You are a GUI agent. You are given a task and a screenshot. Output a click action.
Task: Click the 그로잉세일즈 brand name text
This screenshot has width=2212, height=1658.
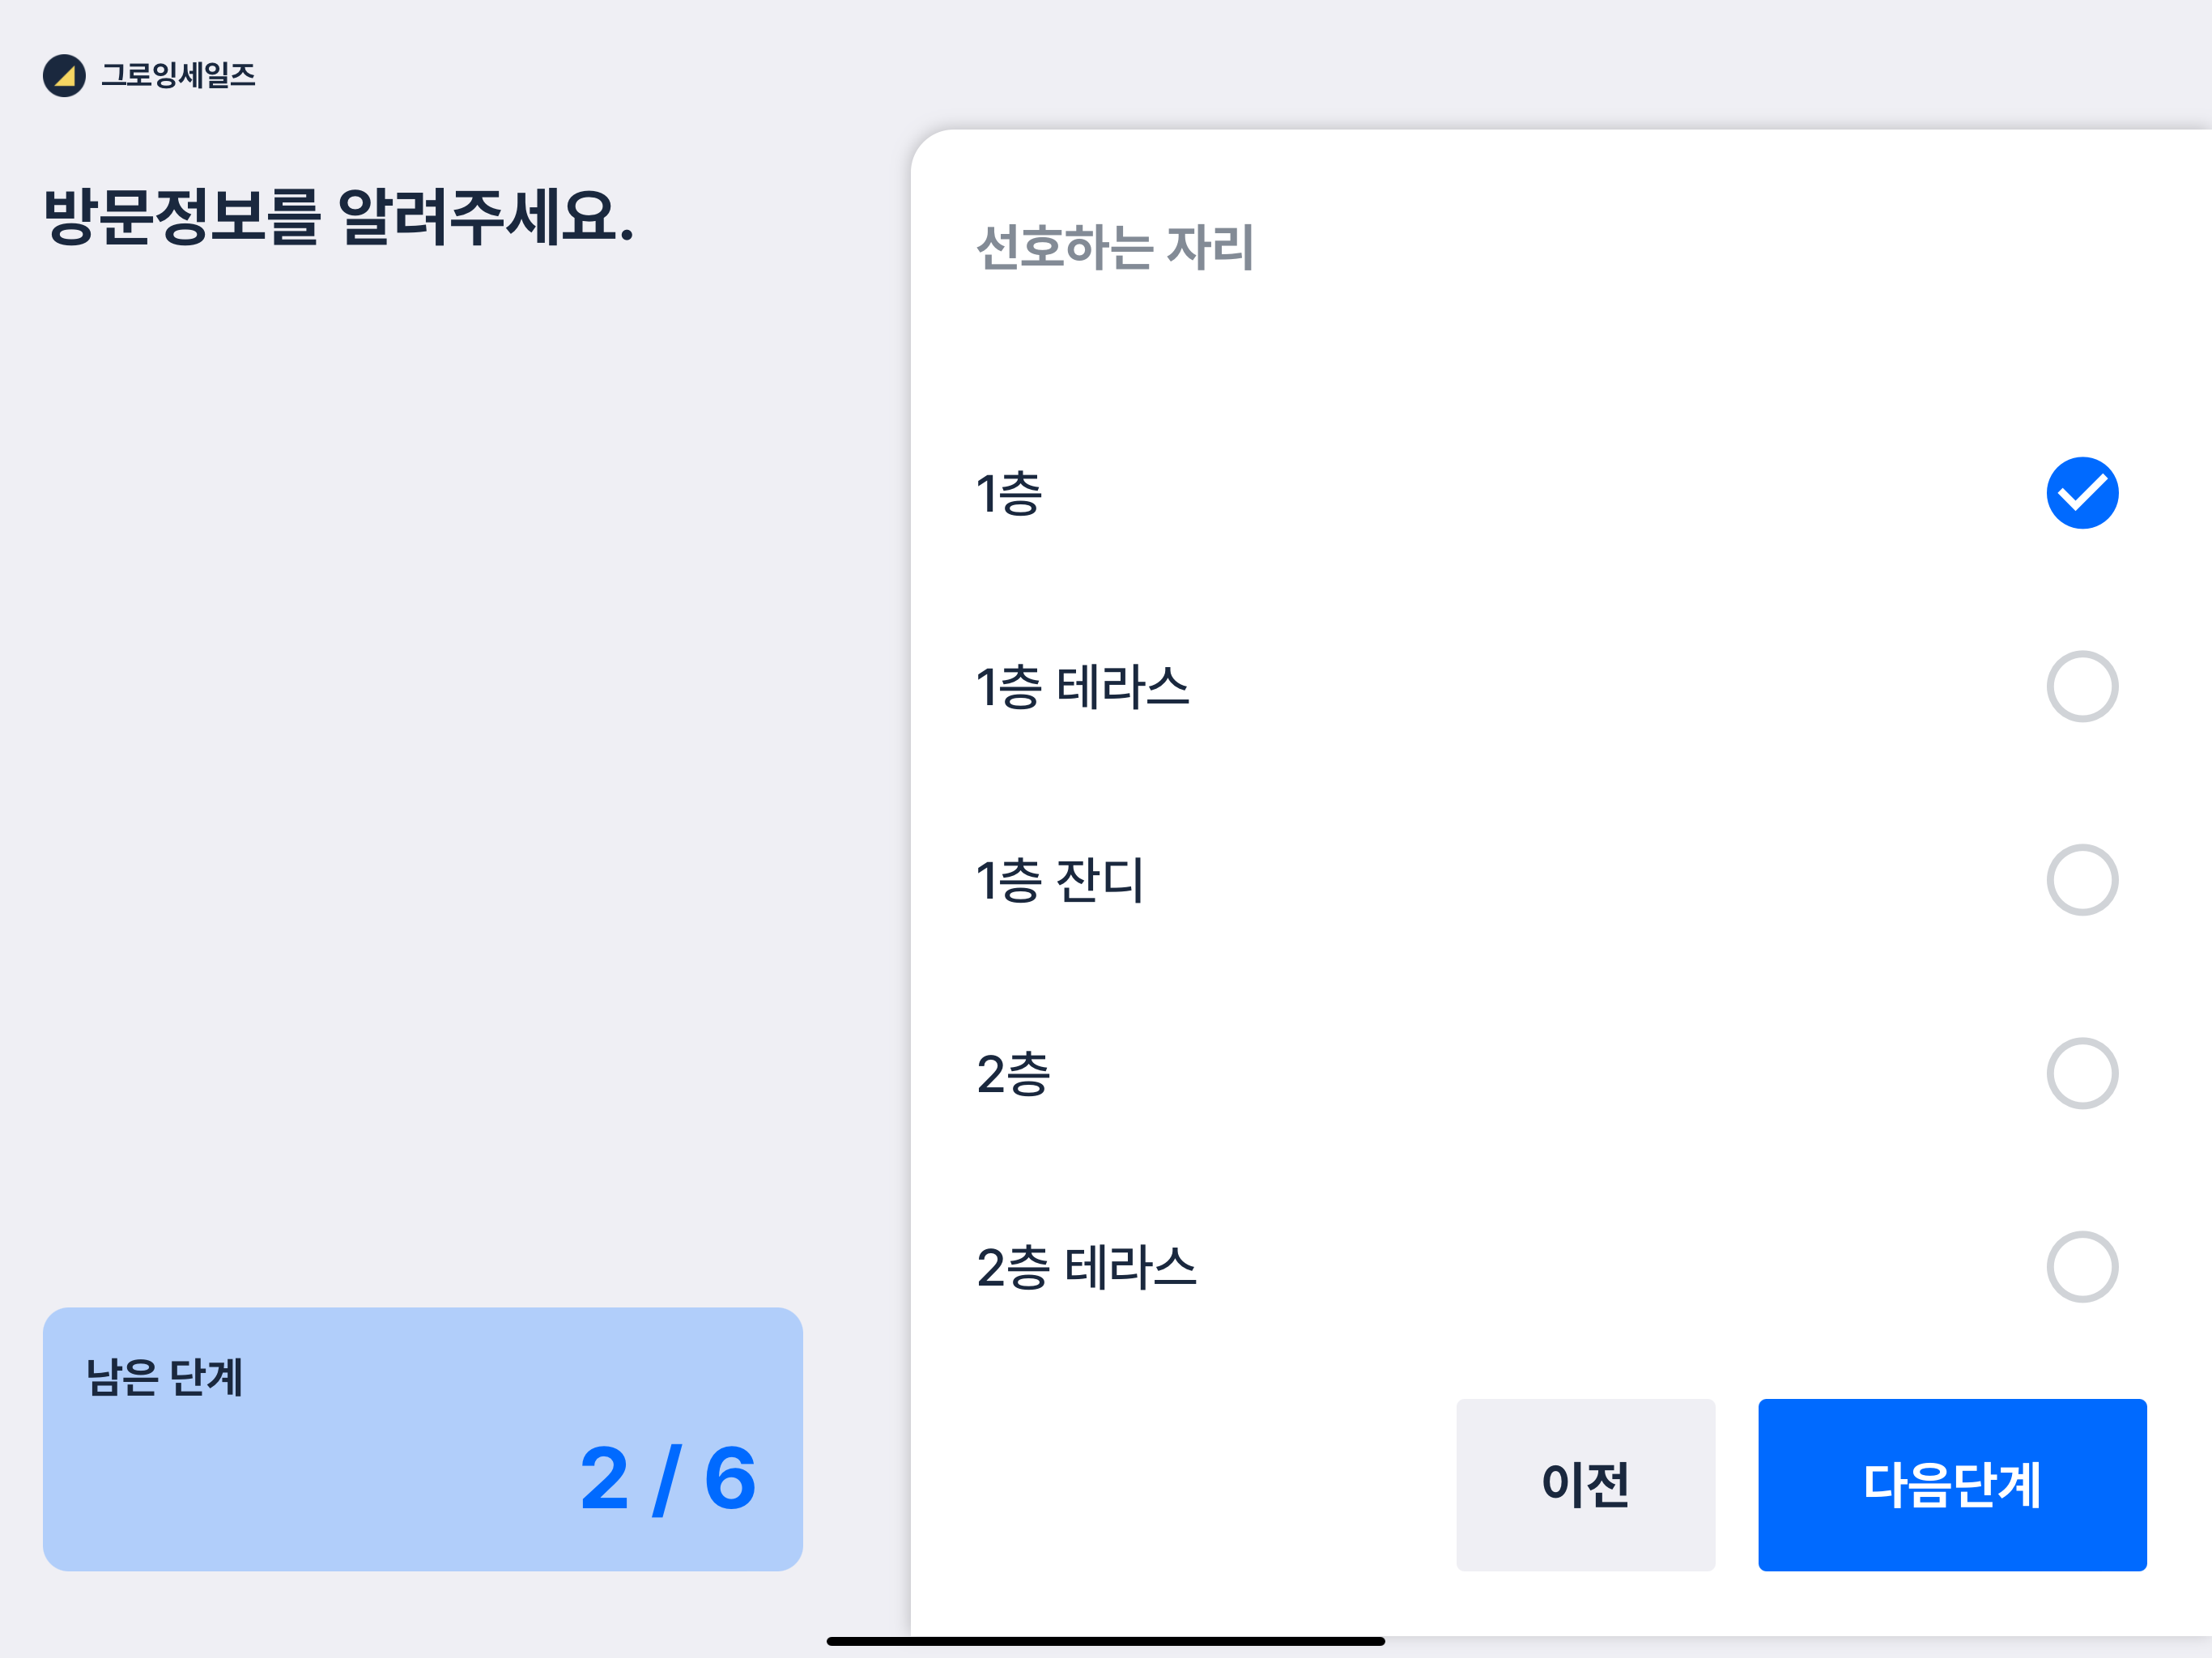pos(178,76)
